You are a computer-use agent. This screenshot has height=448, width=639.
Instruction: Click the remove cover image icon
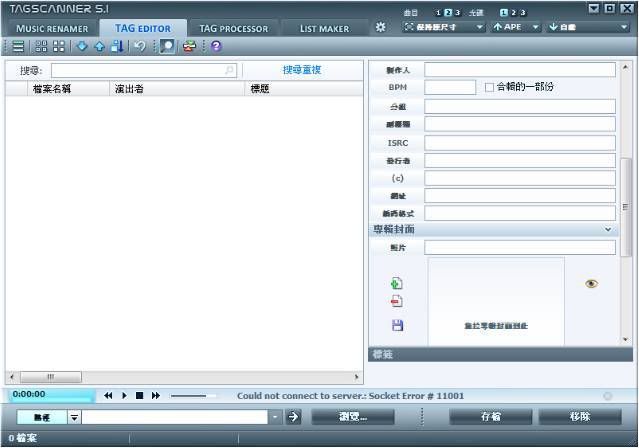397,301
